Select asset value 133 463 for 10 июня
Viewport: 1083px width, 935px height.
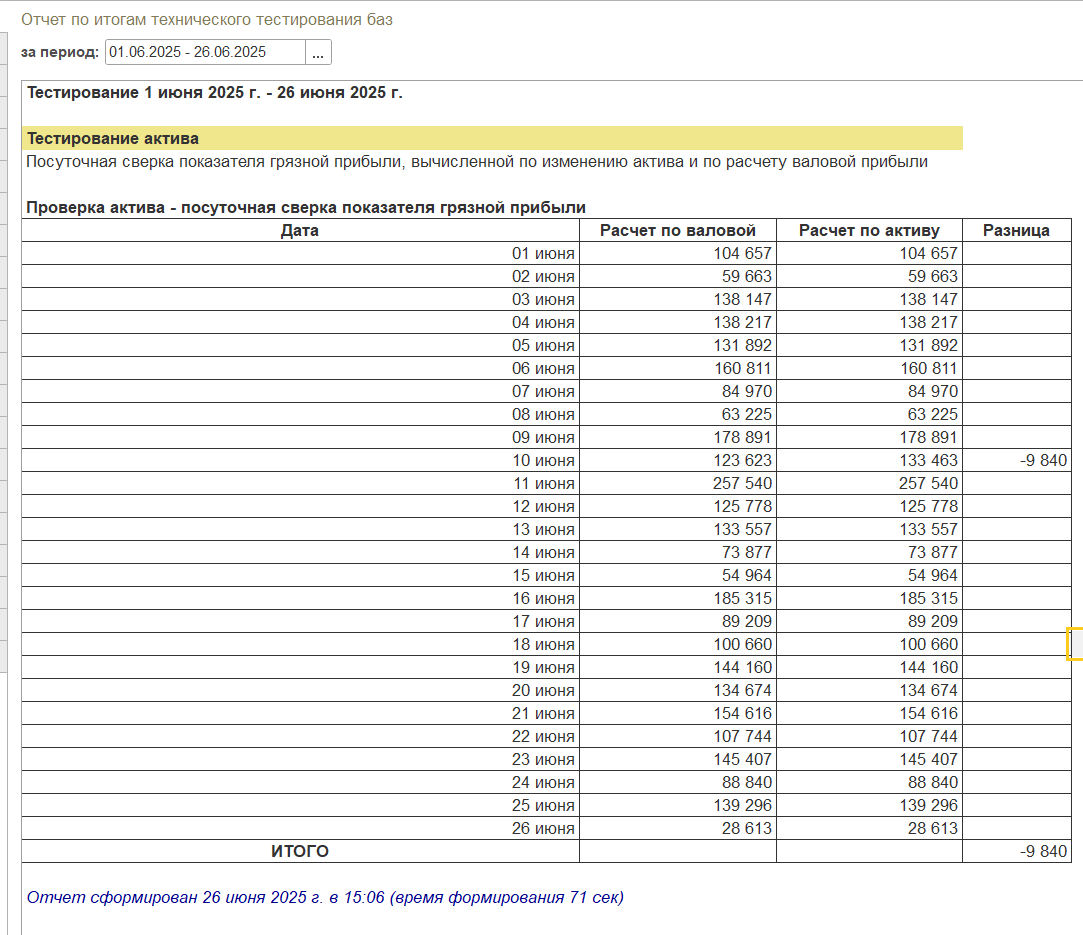click(x=869, y=461)
